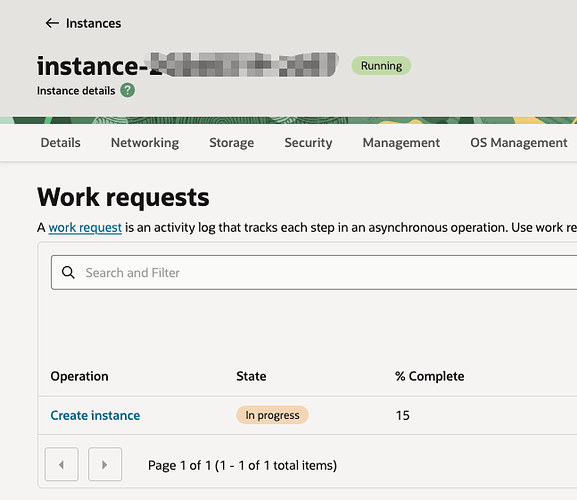
Task: Open the OS Management tab
Action: (x=518, y=143)
